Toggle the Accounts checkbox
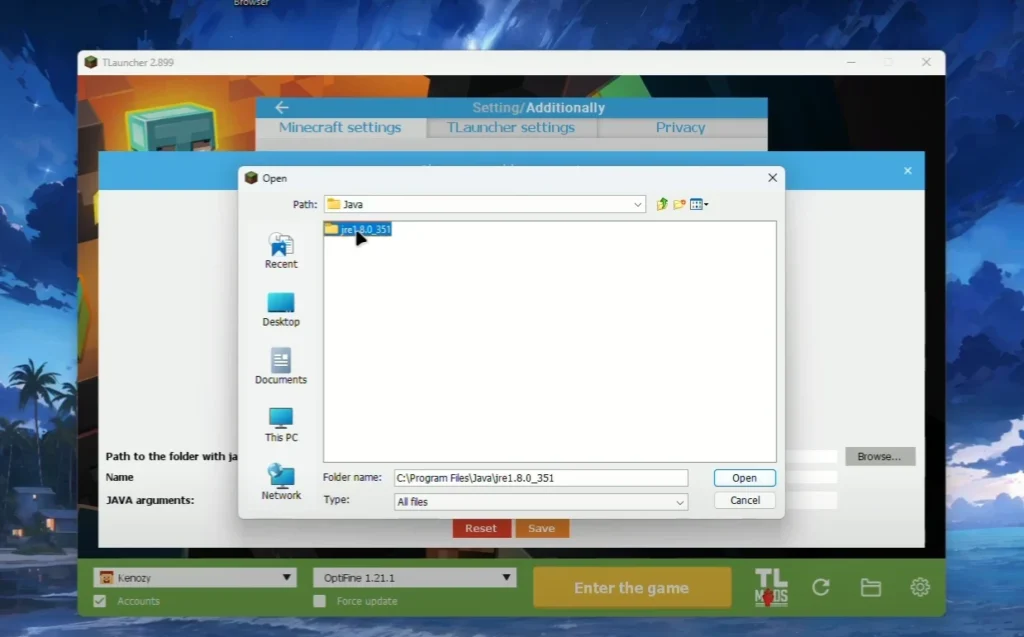The width and height of the screenshot is (1024, 637). (100, 601)
